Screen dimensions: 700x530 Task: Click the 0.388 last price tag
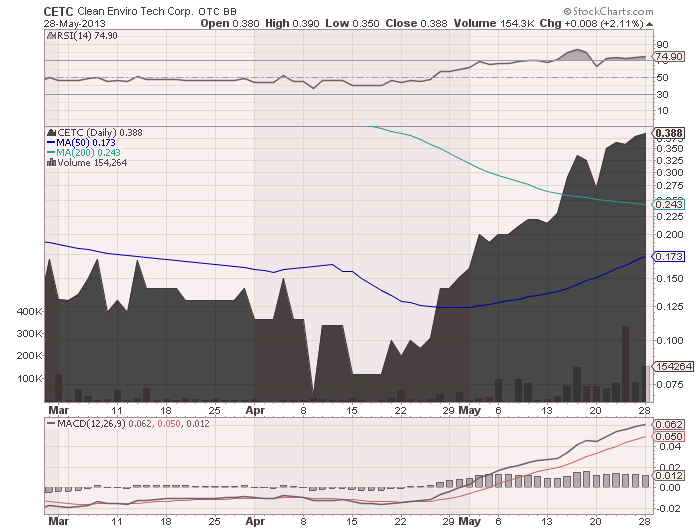(668, 133)
